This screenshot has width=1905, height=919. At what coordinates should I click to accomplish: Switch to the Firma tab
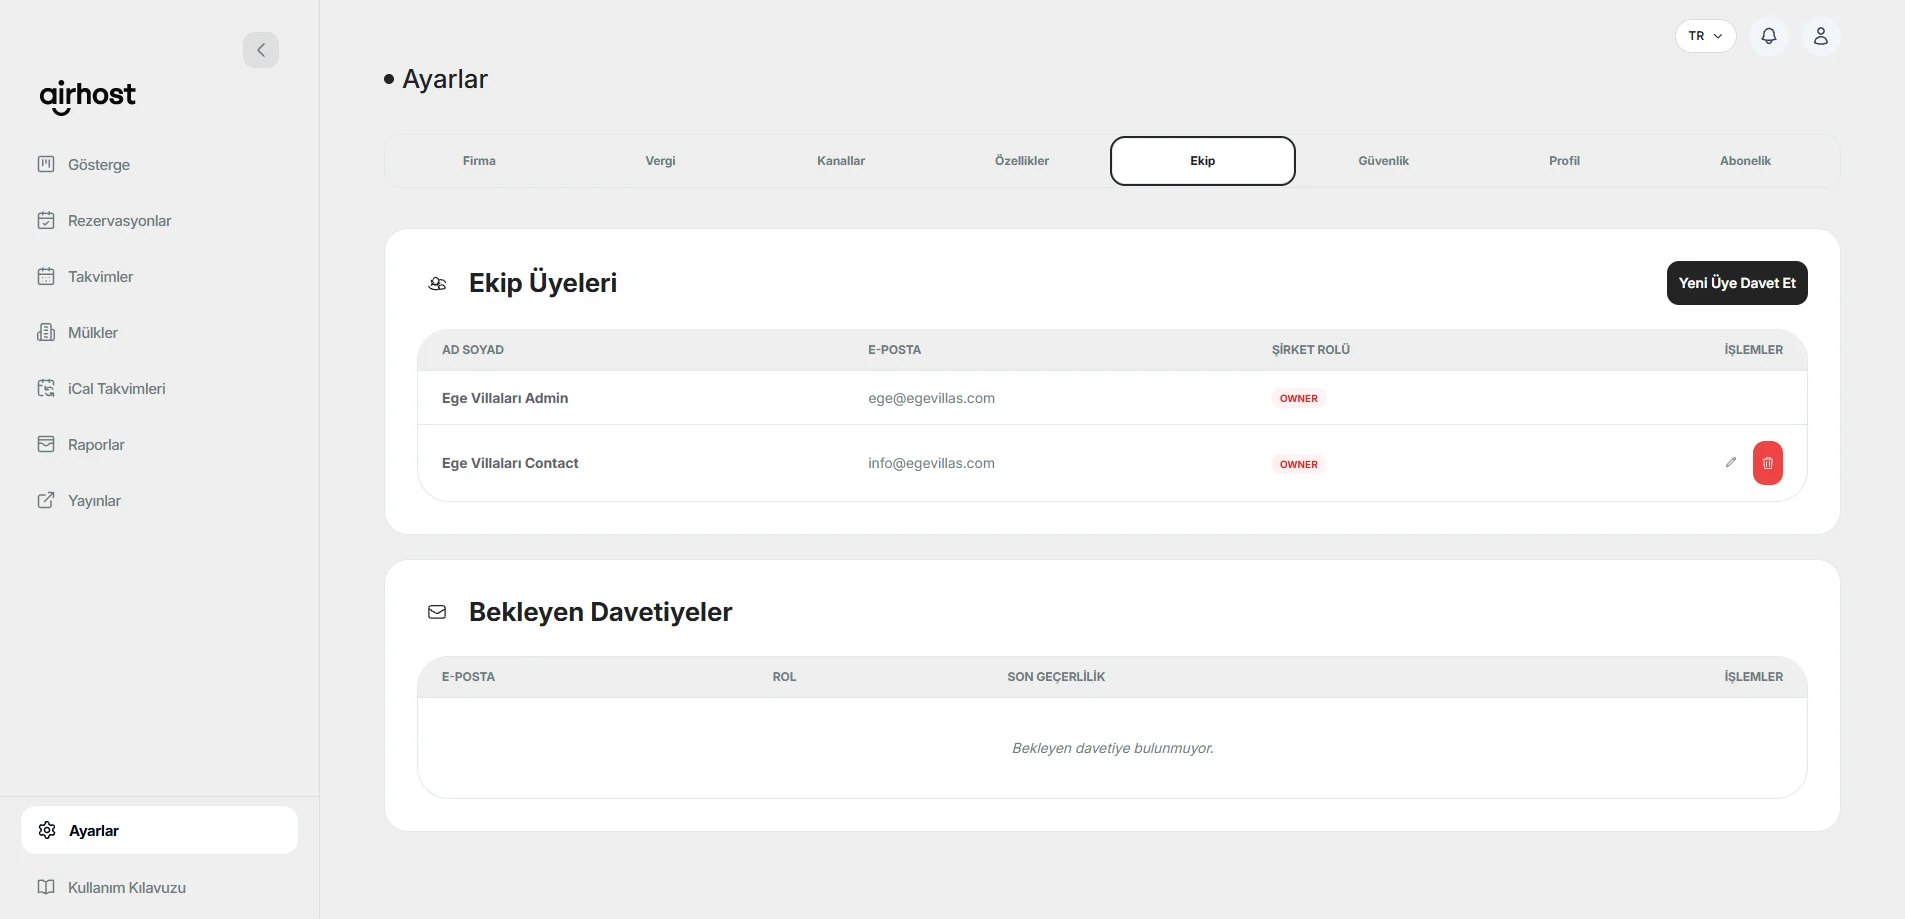coord(479,161)
